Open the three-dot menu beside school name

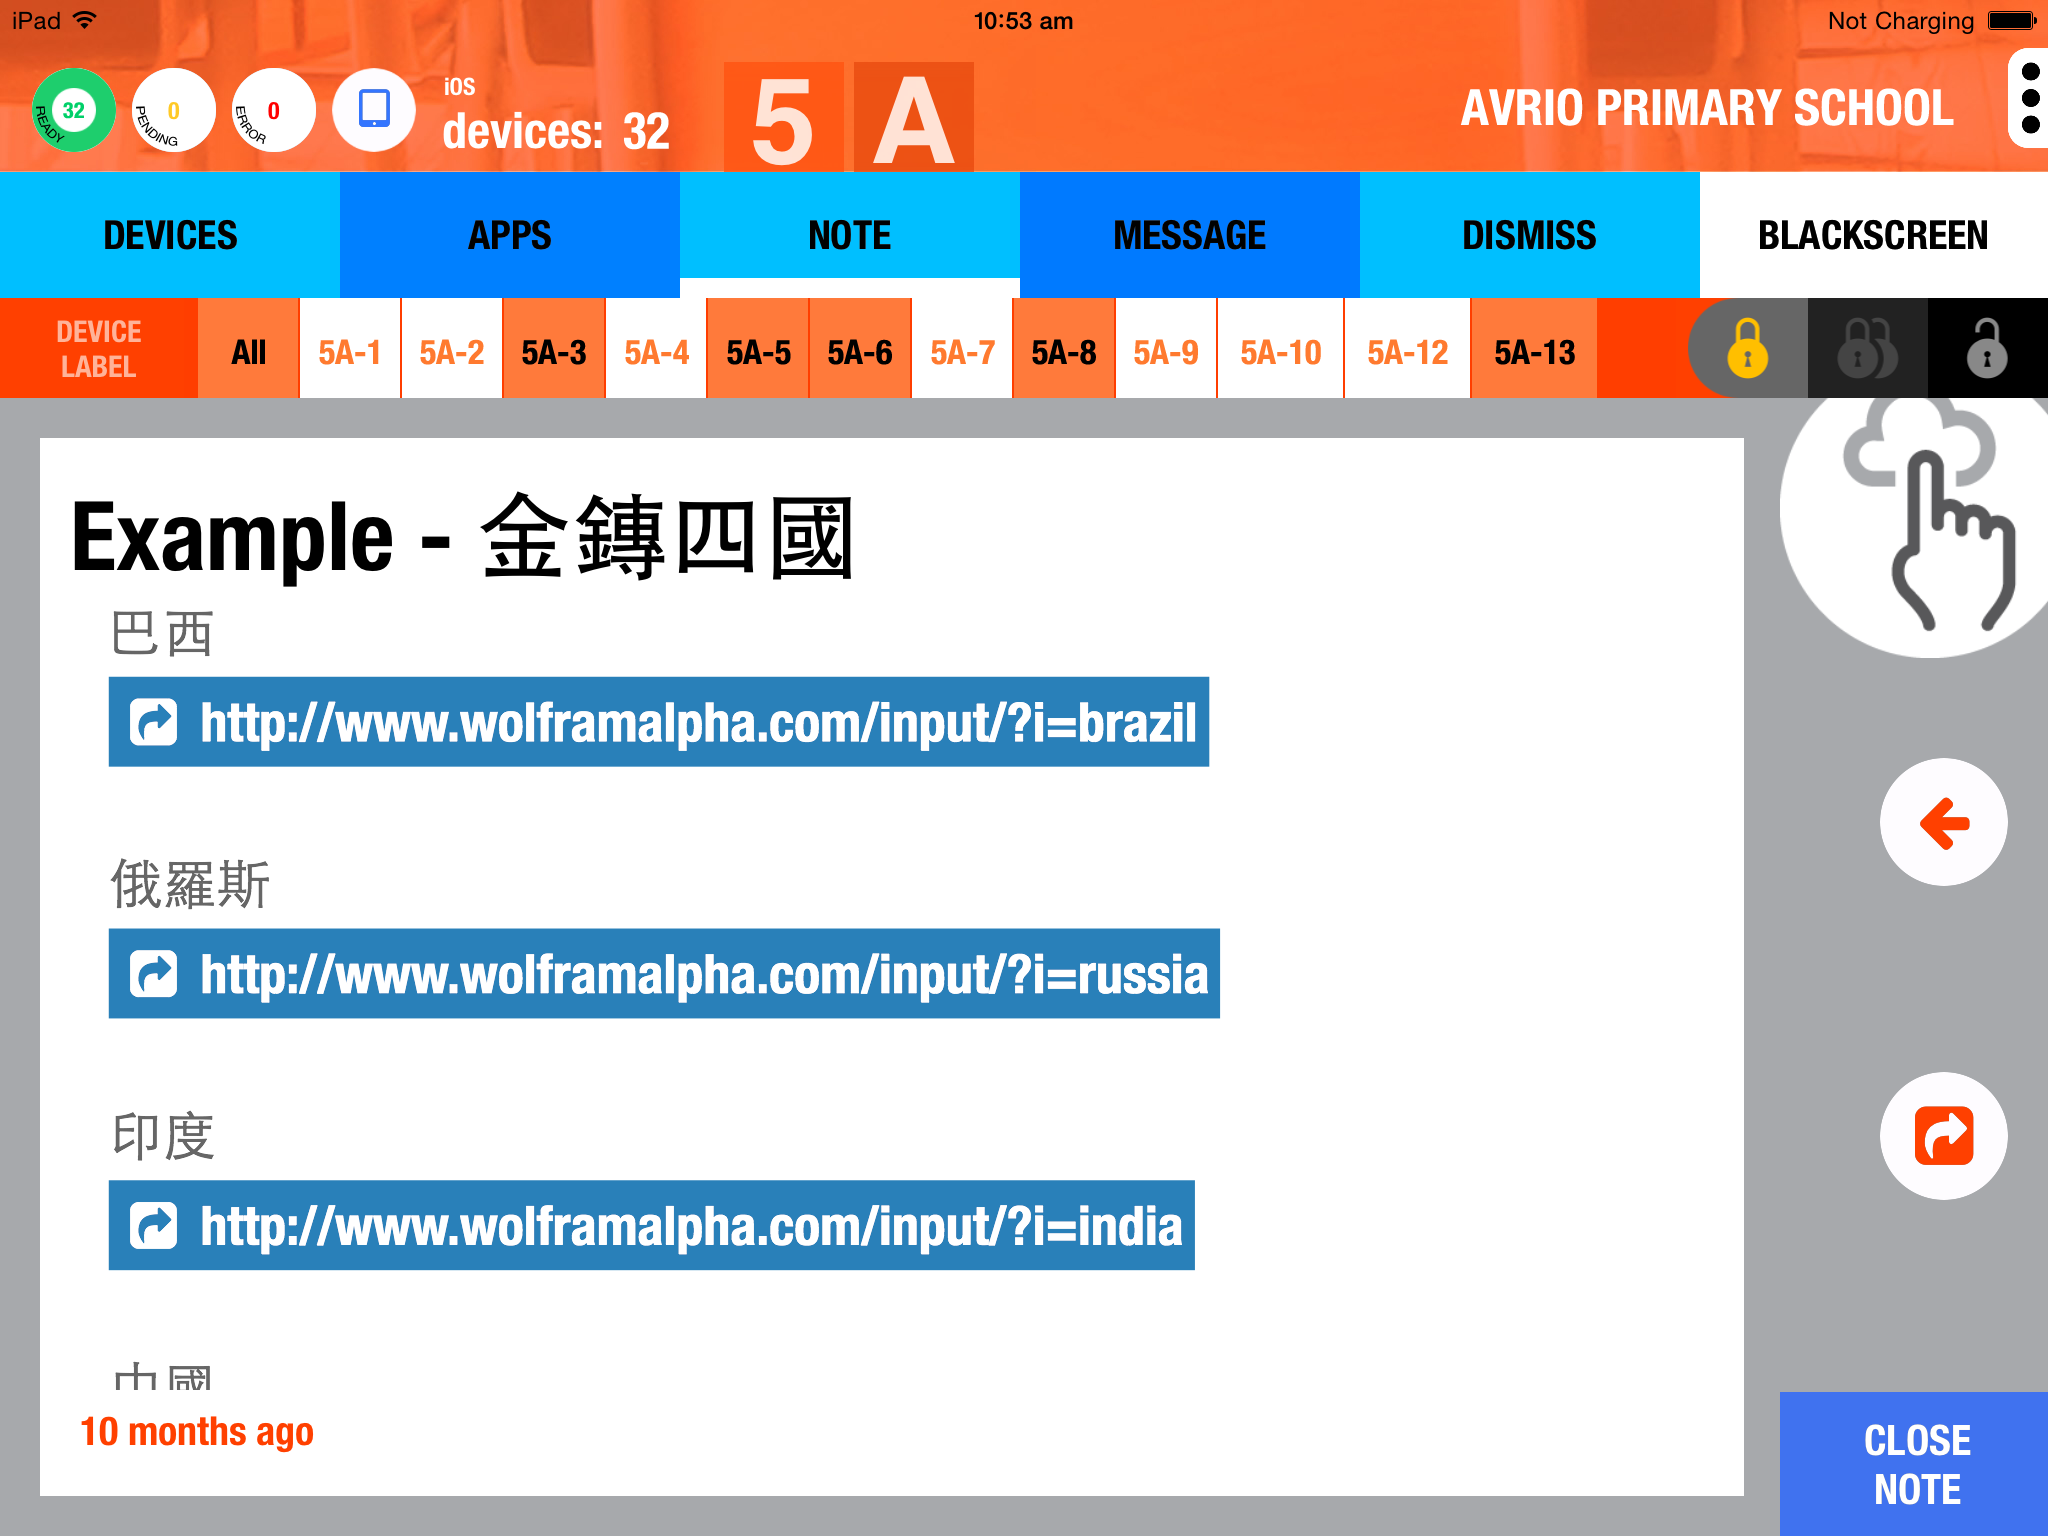[2030, 98]
